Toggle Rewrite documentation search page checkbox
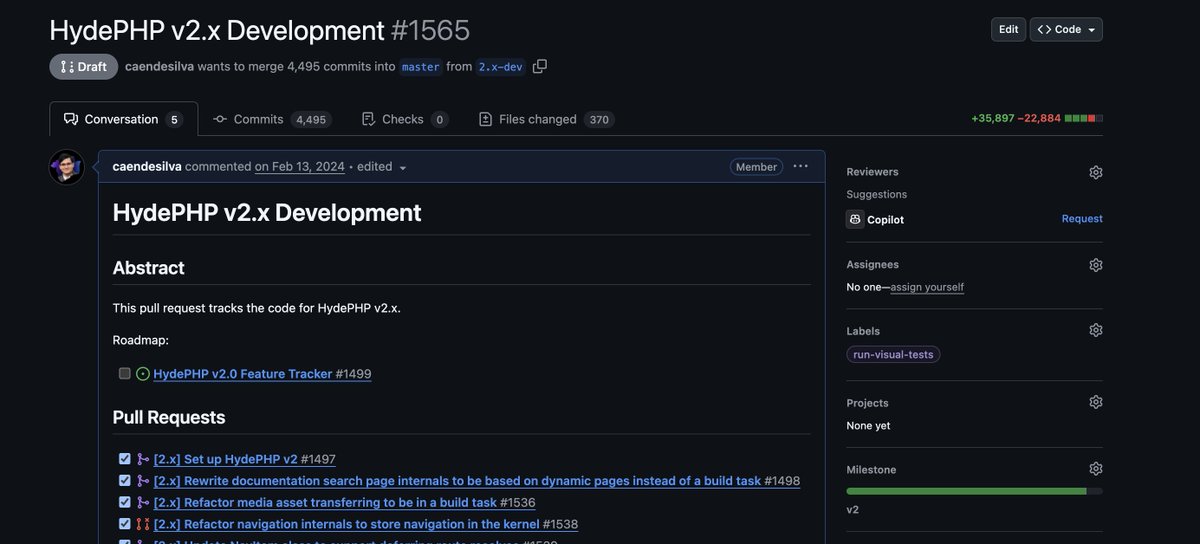The width and height of the screenshot is (1200, 544). [125, 481]
